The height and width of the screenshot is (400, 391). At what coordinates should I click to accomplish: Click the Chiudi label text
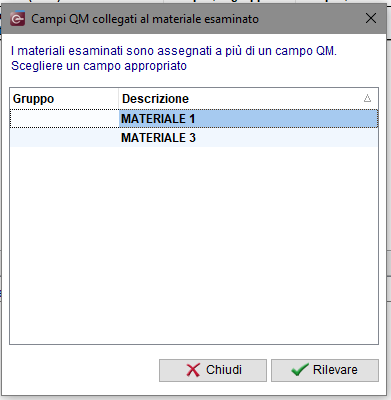click(x=224, y=370)
